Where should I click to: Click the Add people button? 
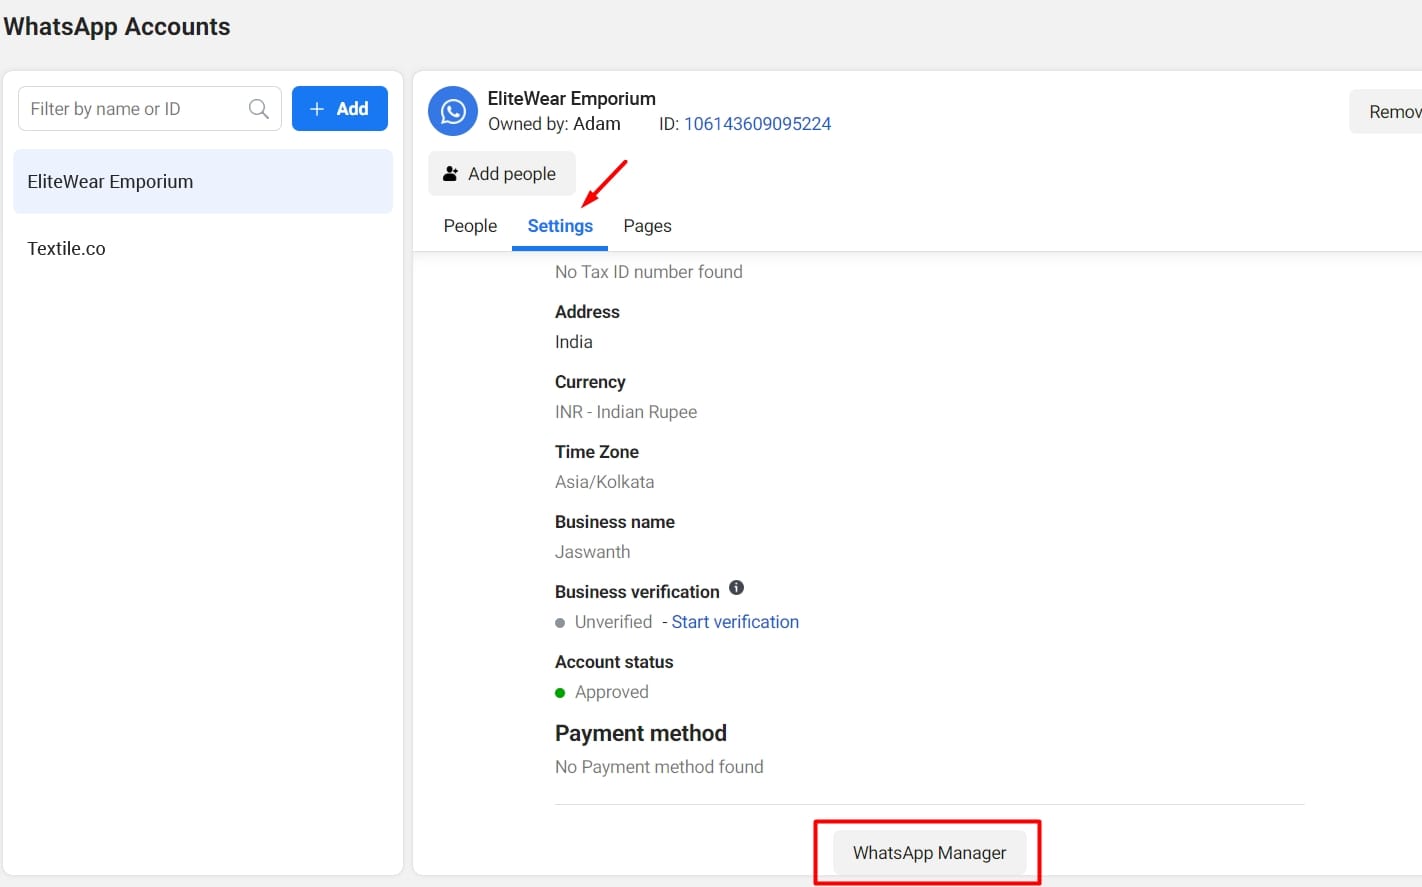tap(502, 174)
